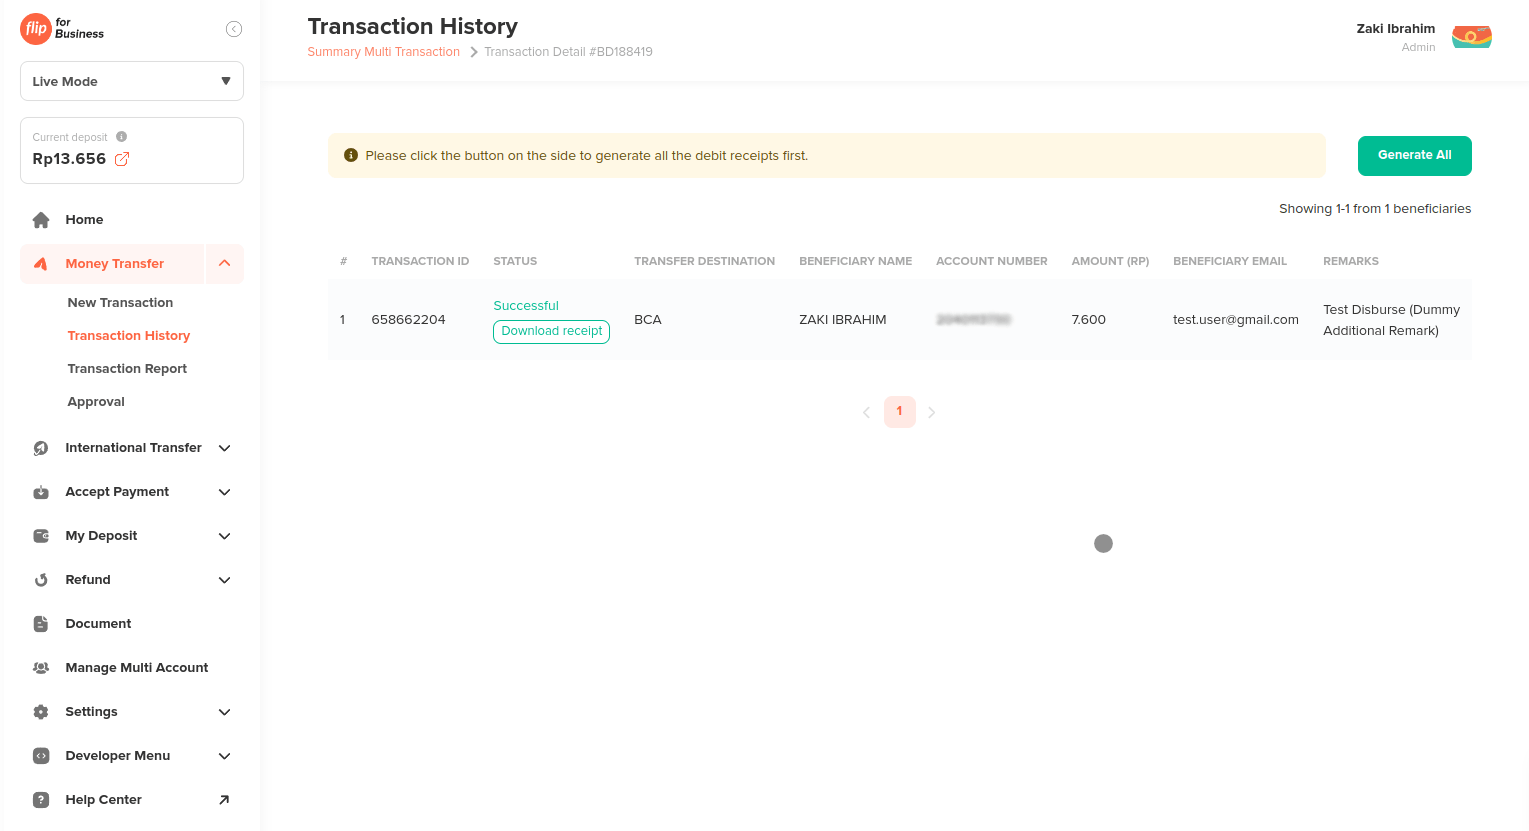Collapse the sidebar using the arrow icon
Viewport: 1529px width, 831px height.
pos(234,29)
